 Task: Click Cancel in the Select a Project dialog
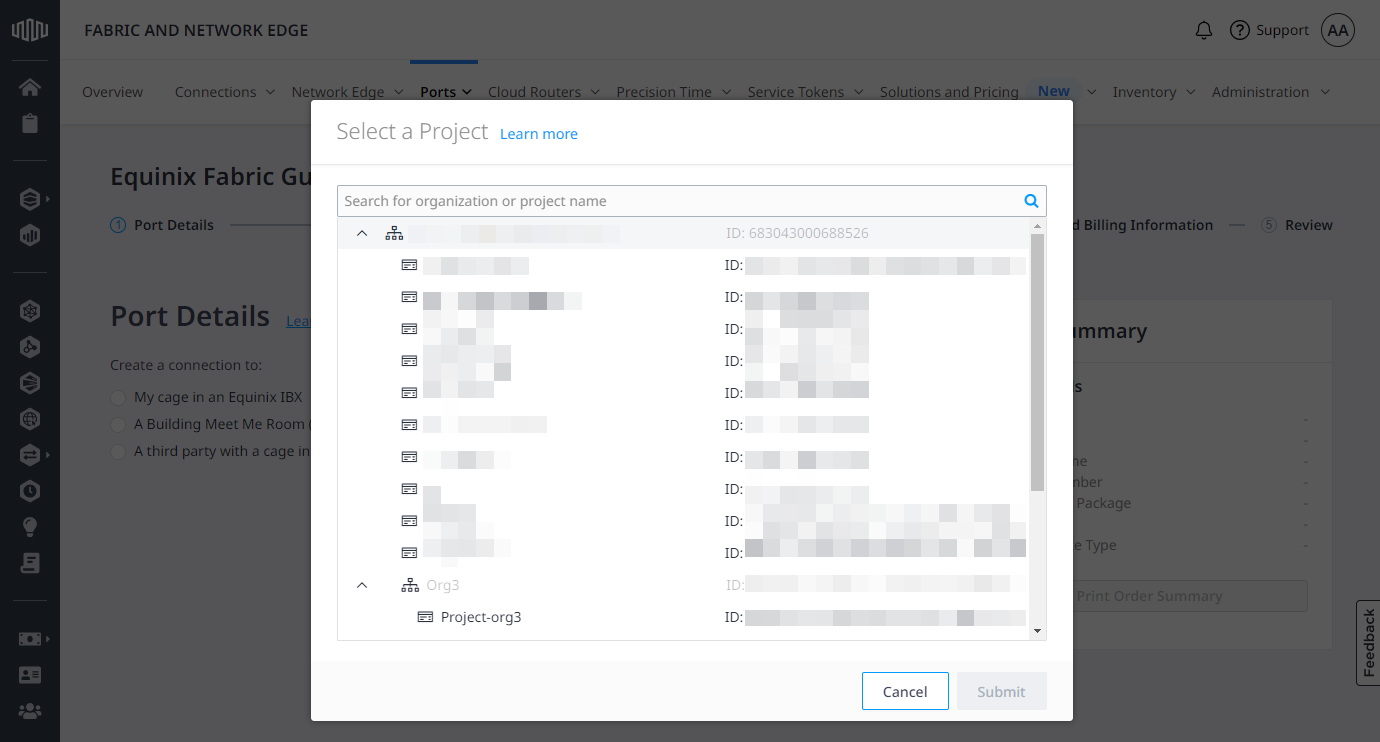905,691
